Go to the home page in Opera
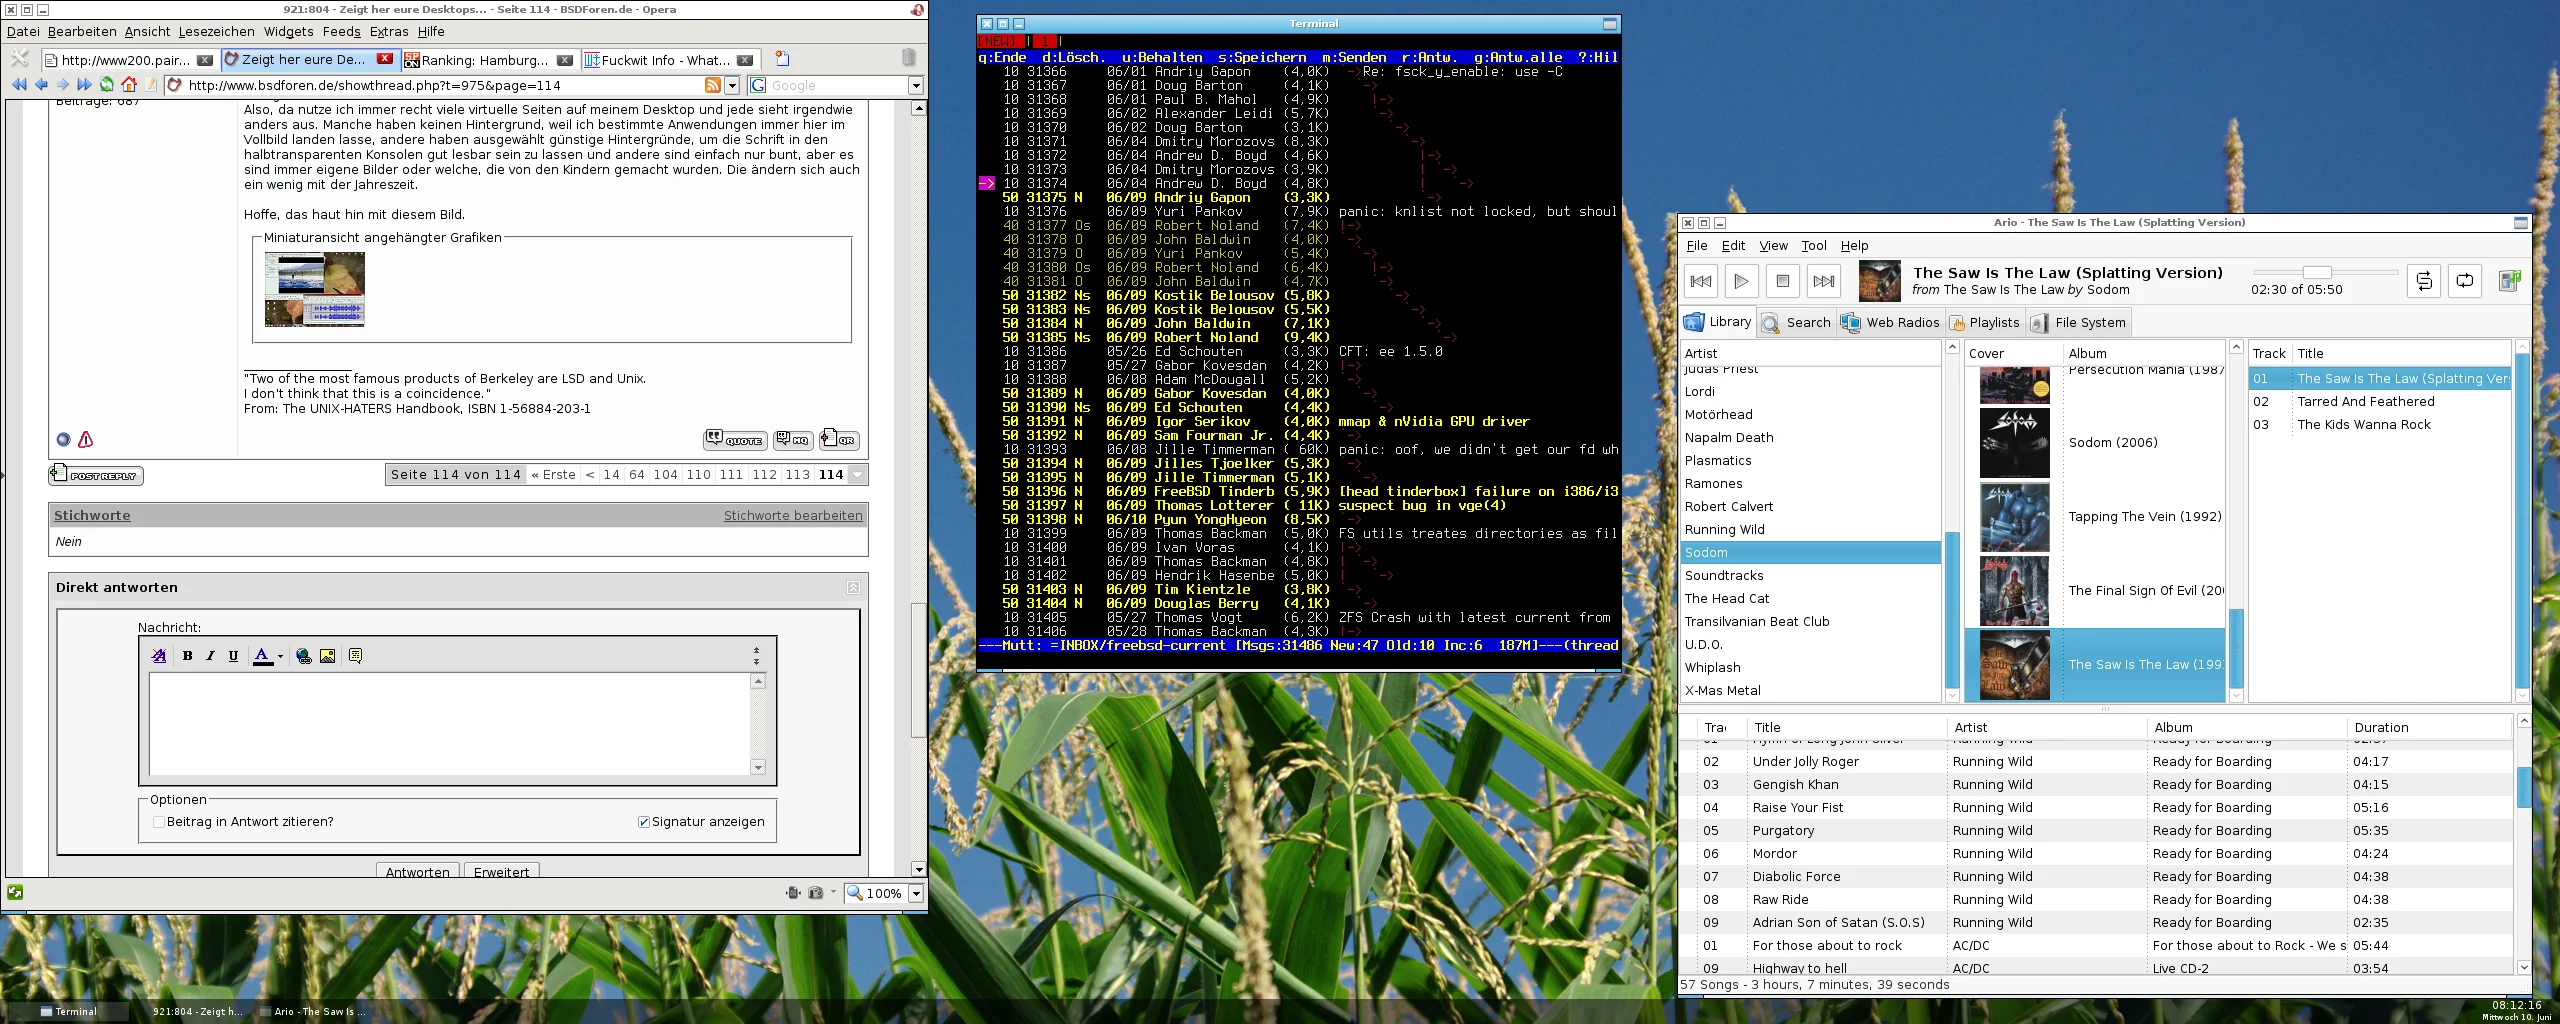 [x=129, y=85]
